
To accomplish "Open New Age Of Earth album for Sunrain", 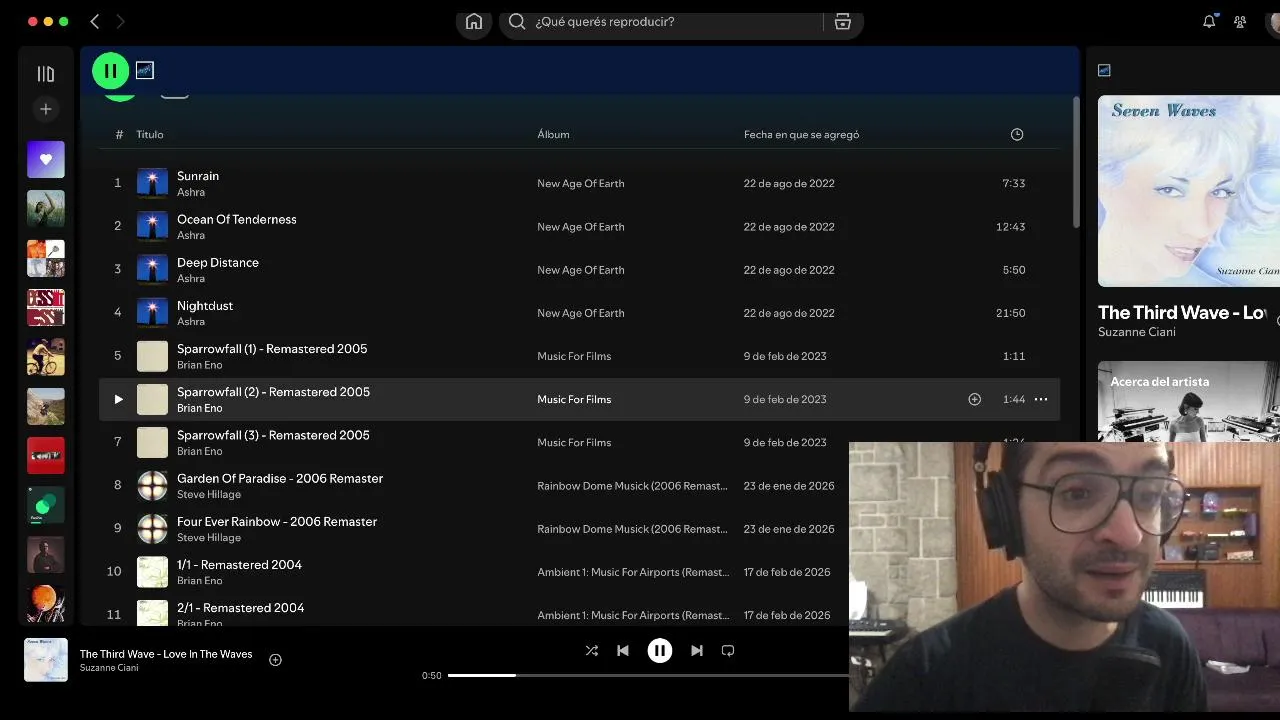I will pos(580,183).
